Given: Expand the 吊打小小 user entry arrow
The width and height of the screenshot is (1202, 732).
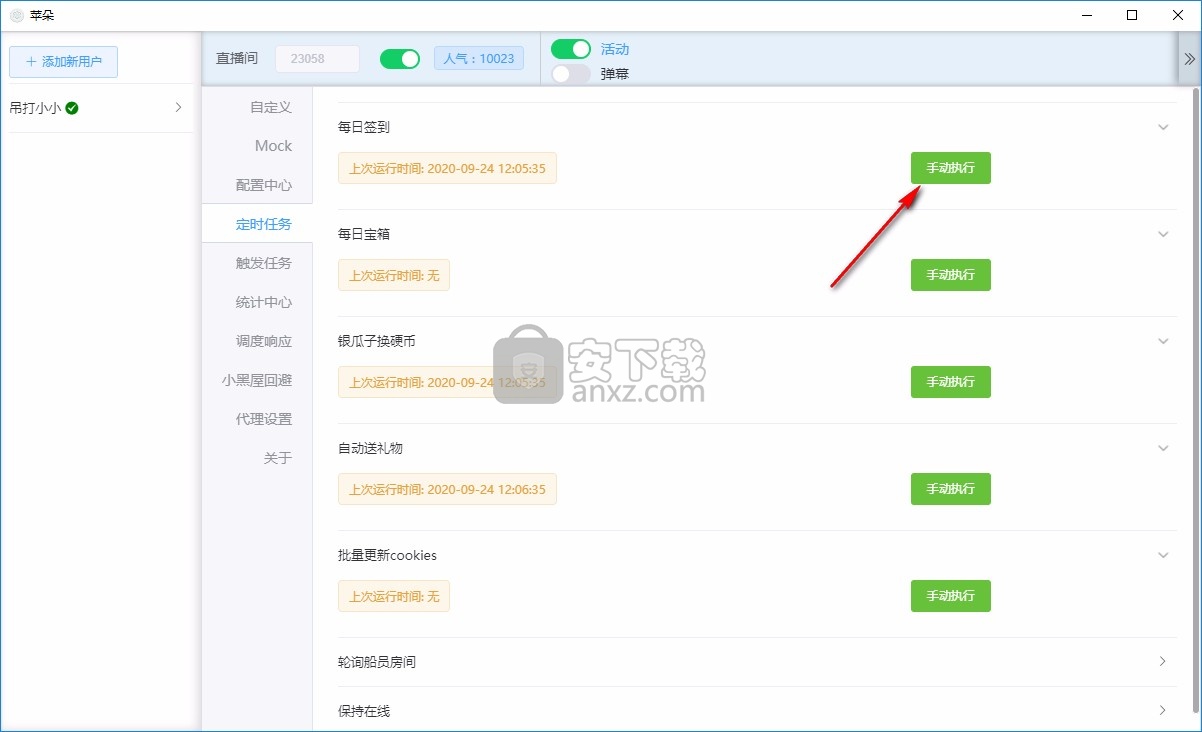Looking at the screenshot, I should coord(179,107).
